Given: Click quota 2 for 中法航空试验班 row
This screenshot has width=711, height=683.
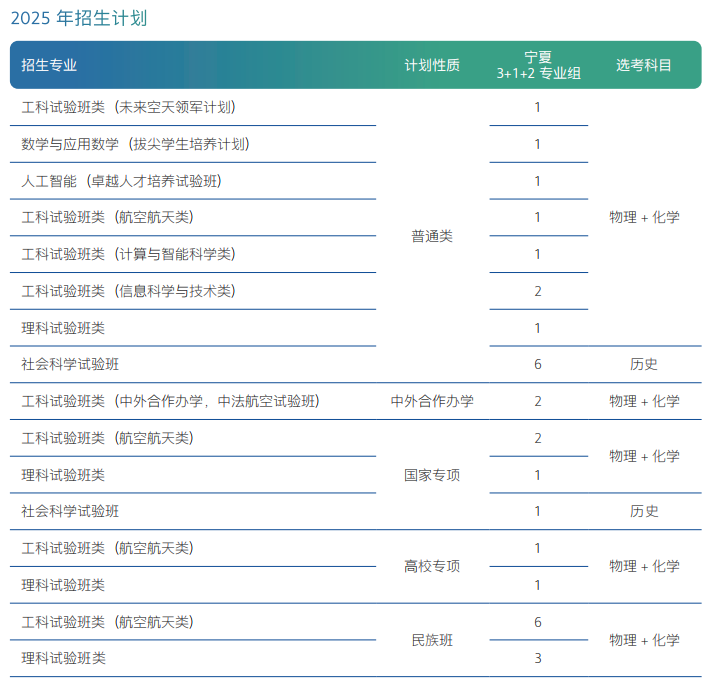Looking at the screenshot, I should (538, 401).
